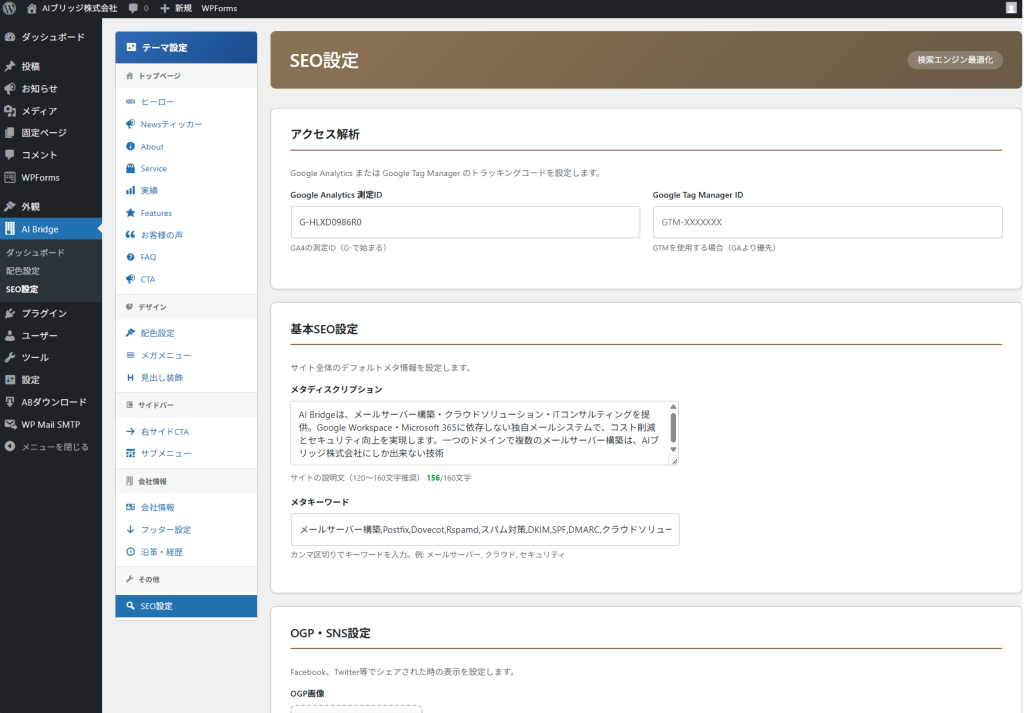
Task: Select 配色設定 in AI Bridge submenu
Action: tap(23, 271)
